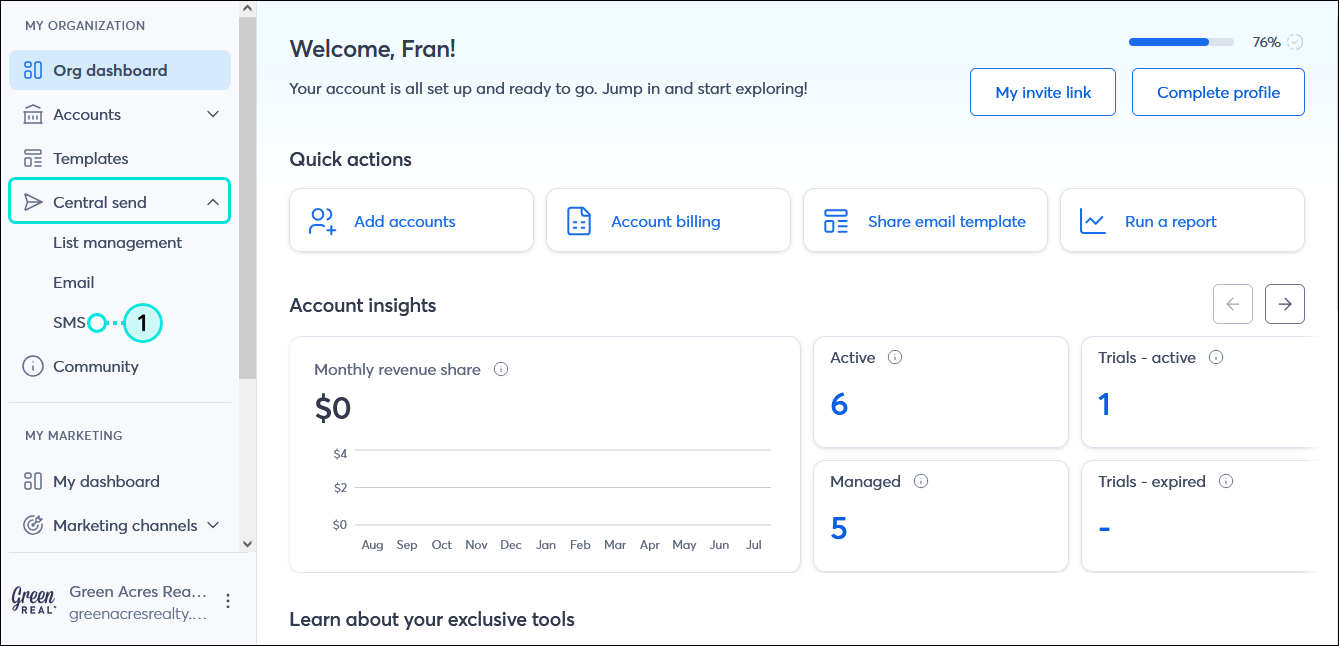The height and width of the screenshot is (646, 1339).
Task: Open Templates via its sidebar icon
Action: pyautogui.click(x=31, y=158)
